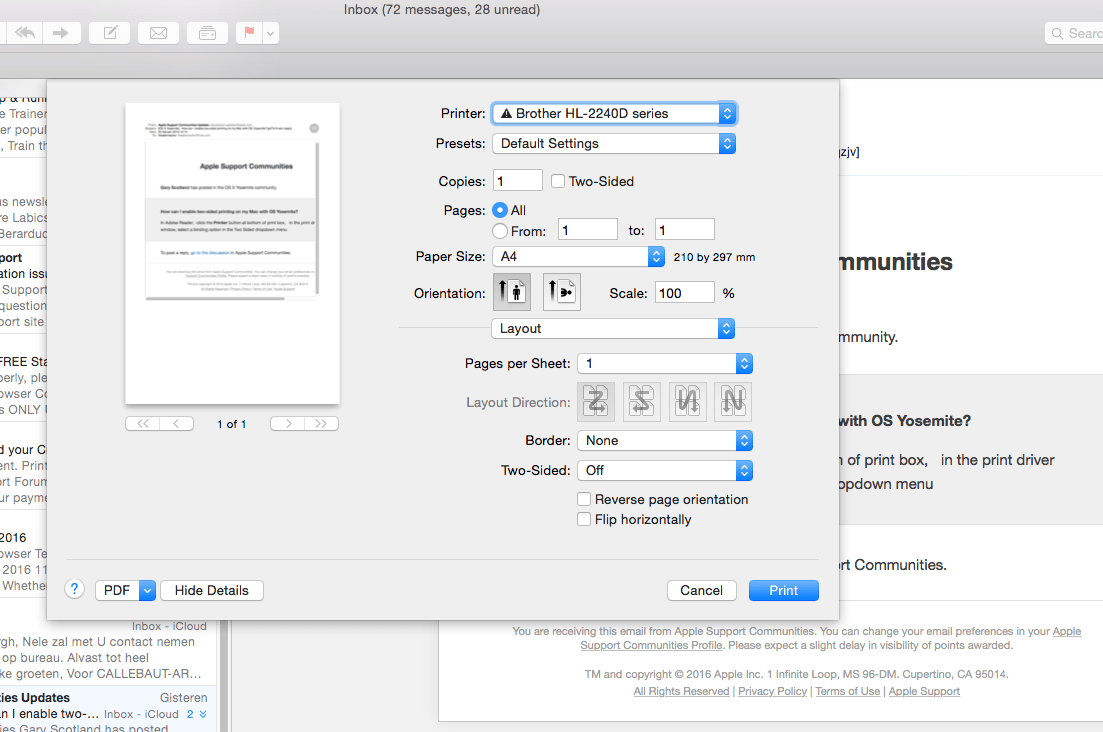Enable Two-Sided printing next to Copies

point(557,180)
